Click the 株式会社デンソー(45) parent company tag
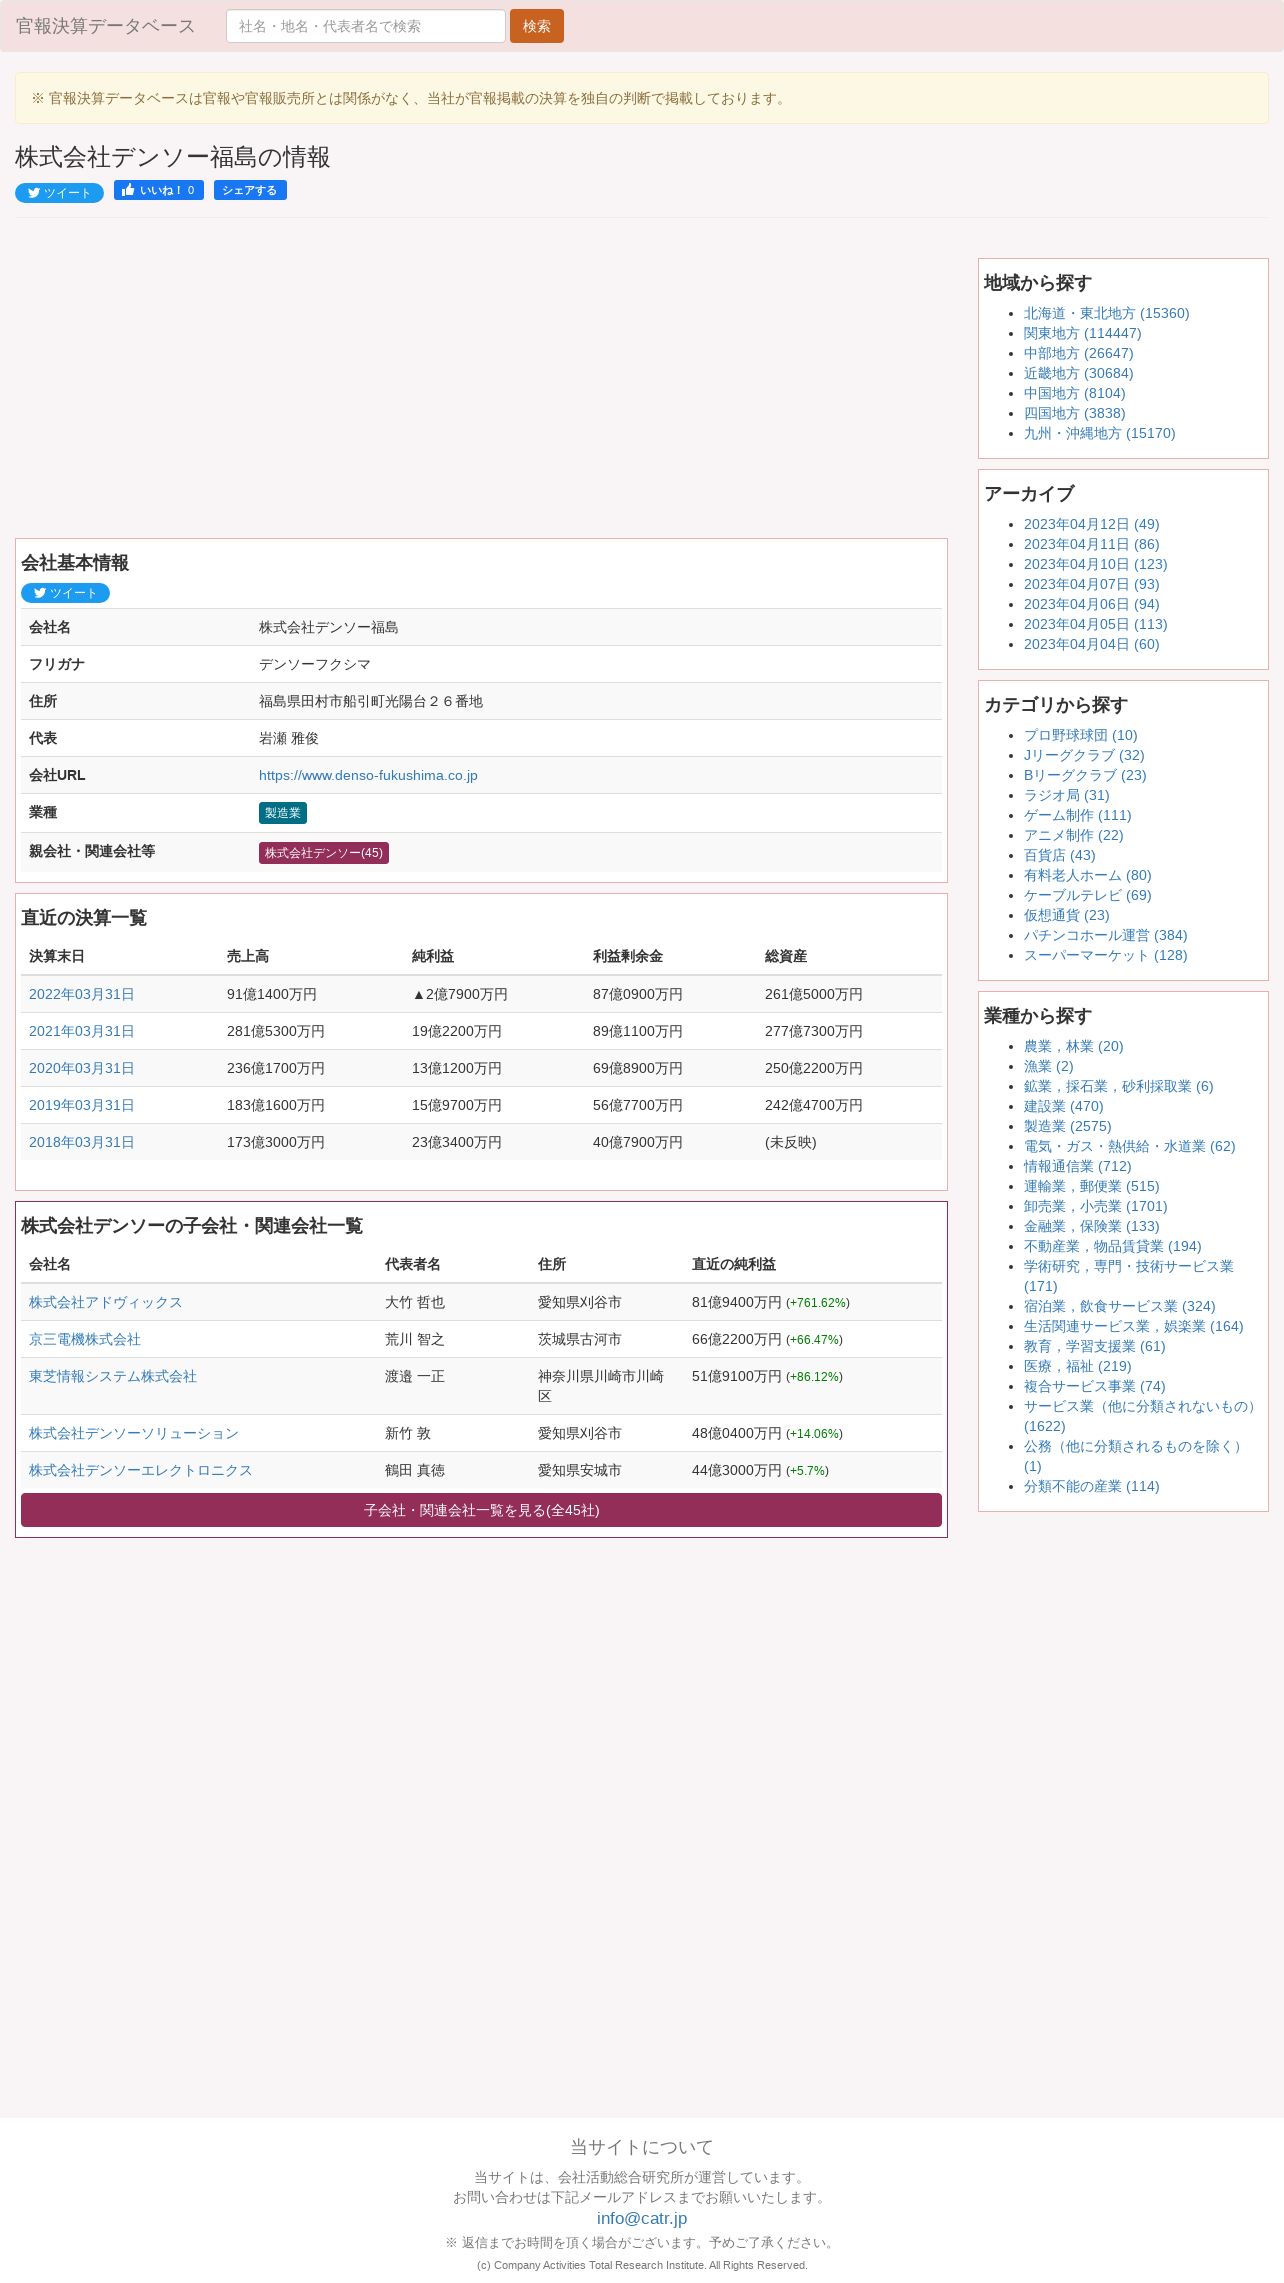Screen dimensions: 1284x2283 tap(324, 853)
